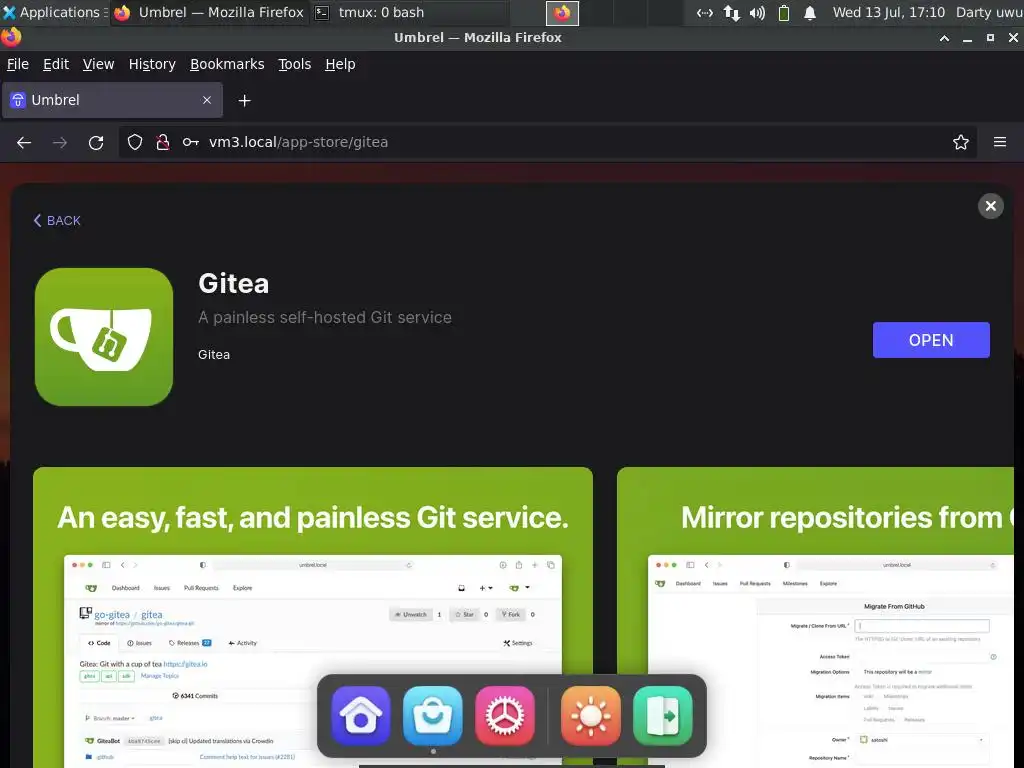The image size is (1024, 768).
Task: Roll up the Firefox window with the caret button
Action: 944,38
